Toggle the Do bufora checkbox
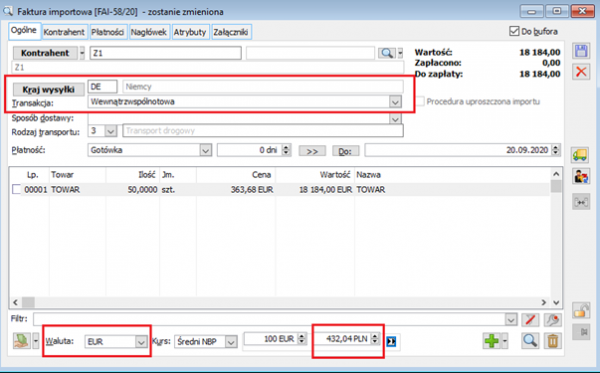This screenshot has height=373, width=600. [x=514, y=31]
